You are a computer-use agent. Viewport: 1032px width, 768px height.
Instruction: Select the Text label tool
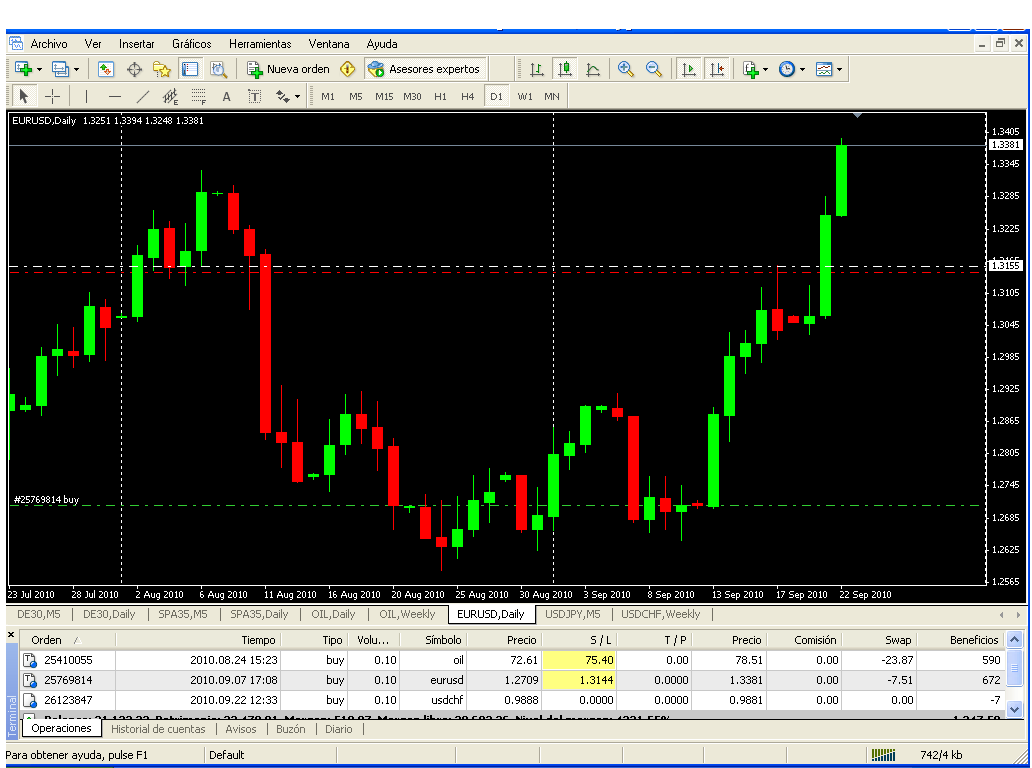point(226,96)
